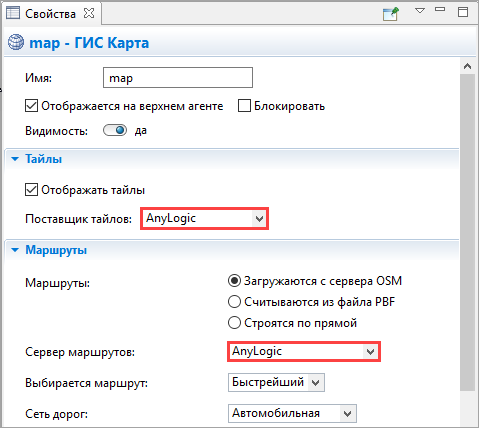Click the GIS map globe icon
Screen dimensions: 479x428
(x=16, y=43)
